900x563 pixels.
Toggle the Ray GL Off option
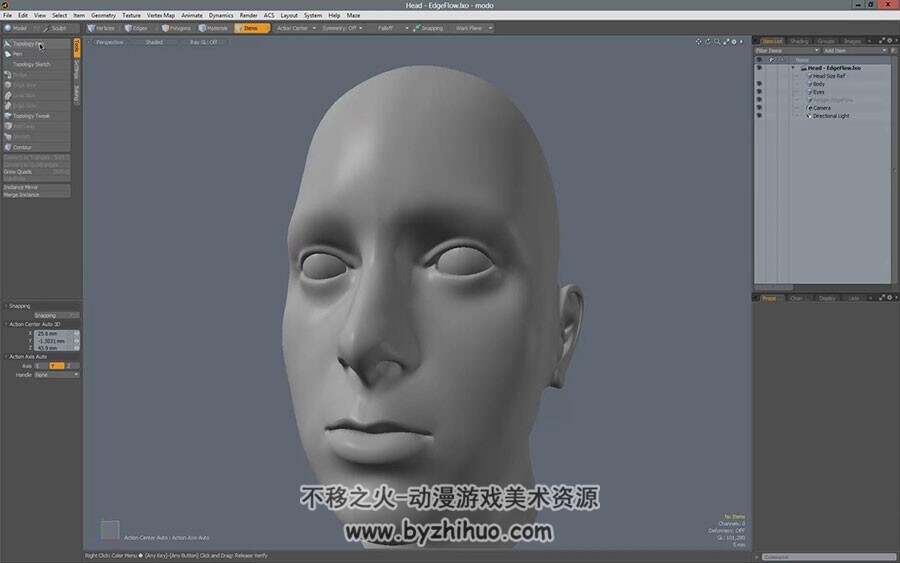click(x=204, y=42)
